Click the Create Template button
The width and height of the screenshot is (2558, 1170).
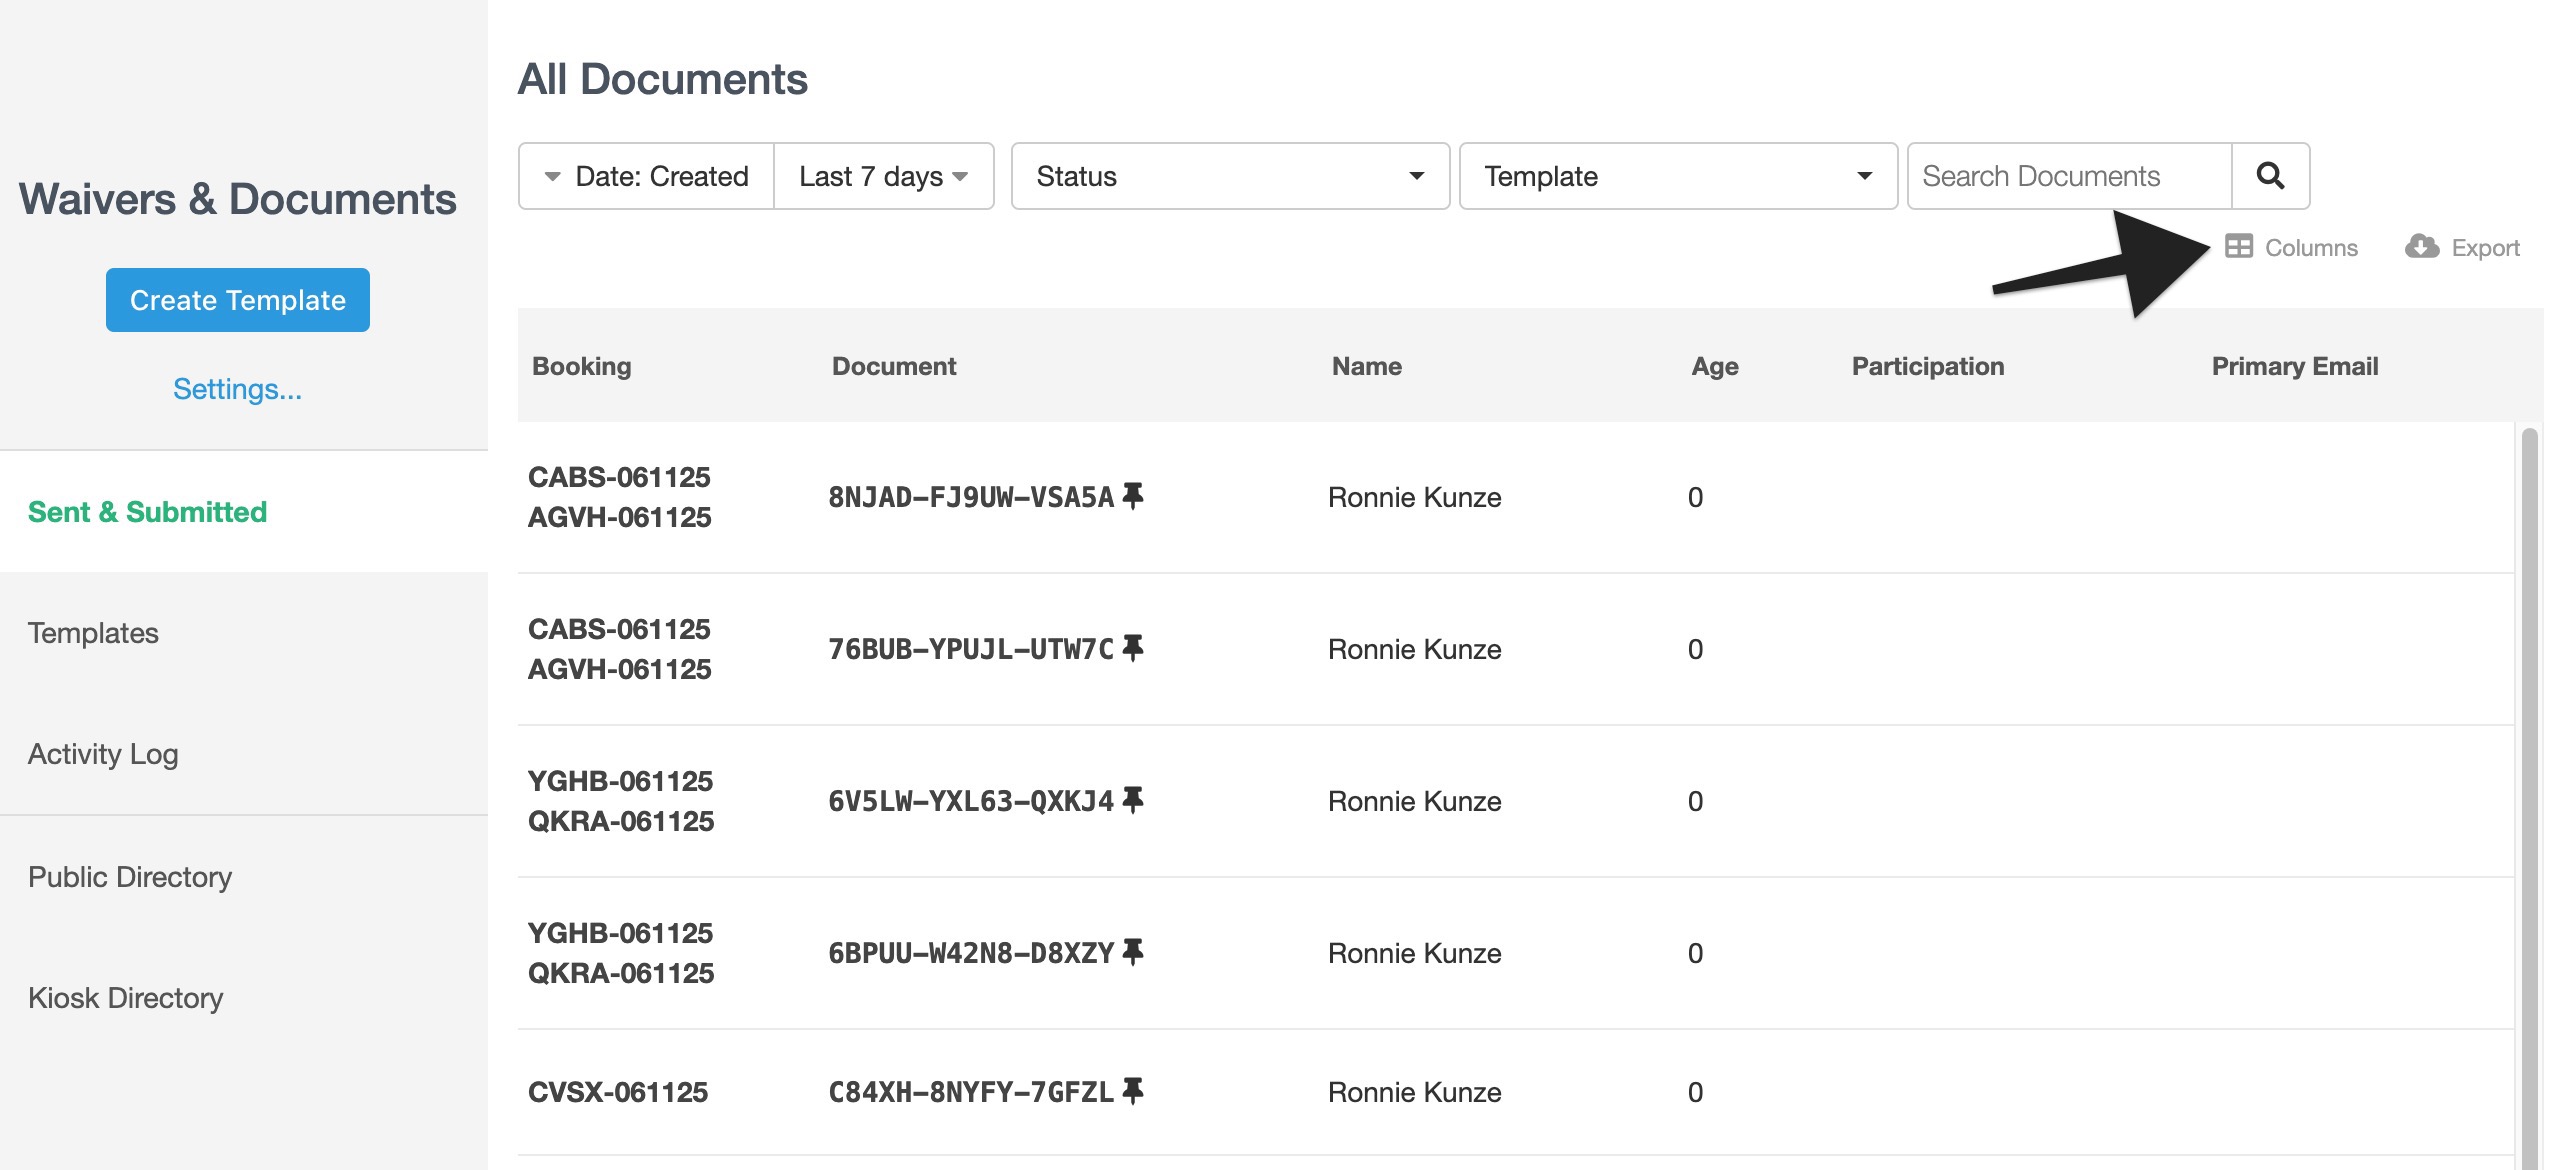(238, 300)
